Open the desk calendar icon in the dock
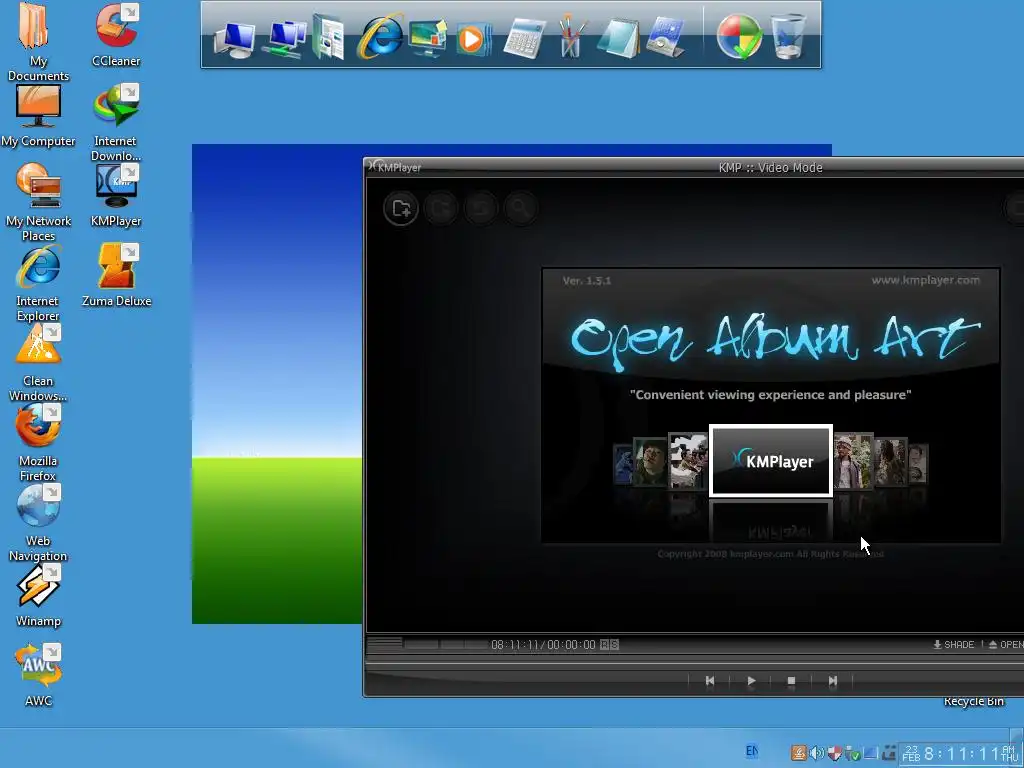This screenshot has width=1024, height=768. pos(665,38)
